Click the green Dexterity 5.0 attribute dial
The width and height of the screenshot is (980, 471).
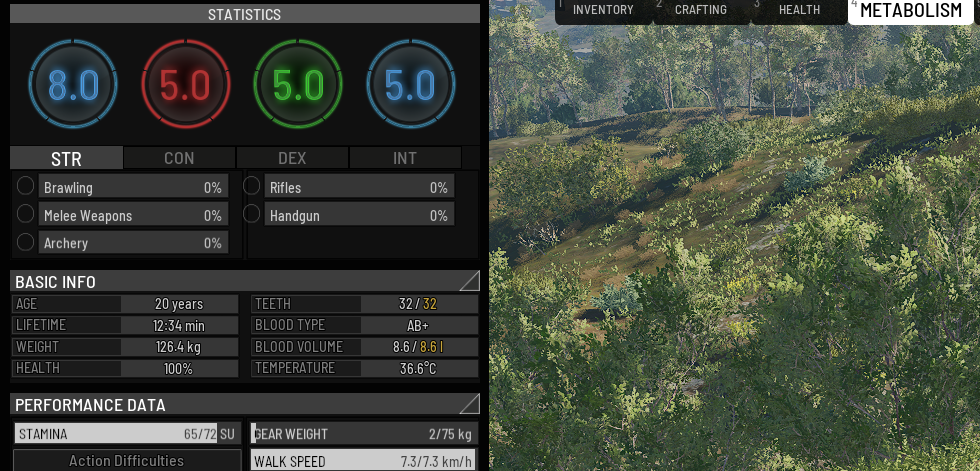pos(298,86)
